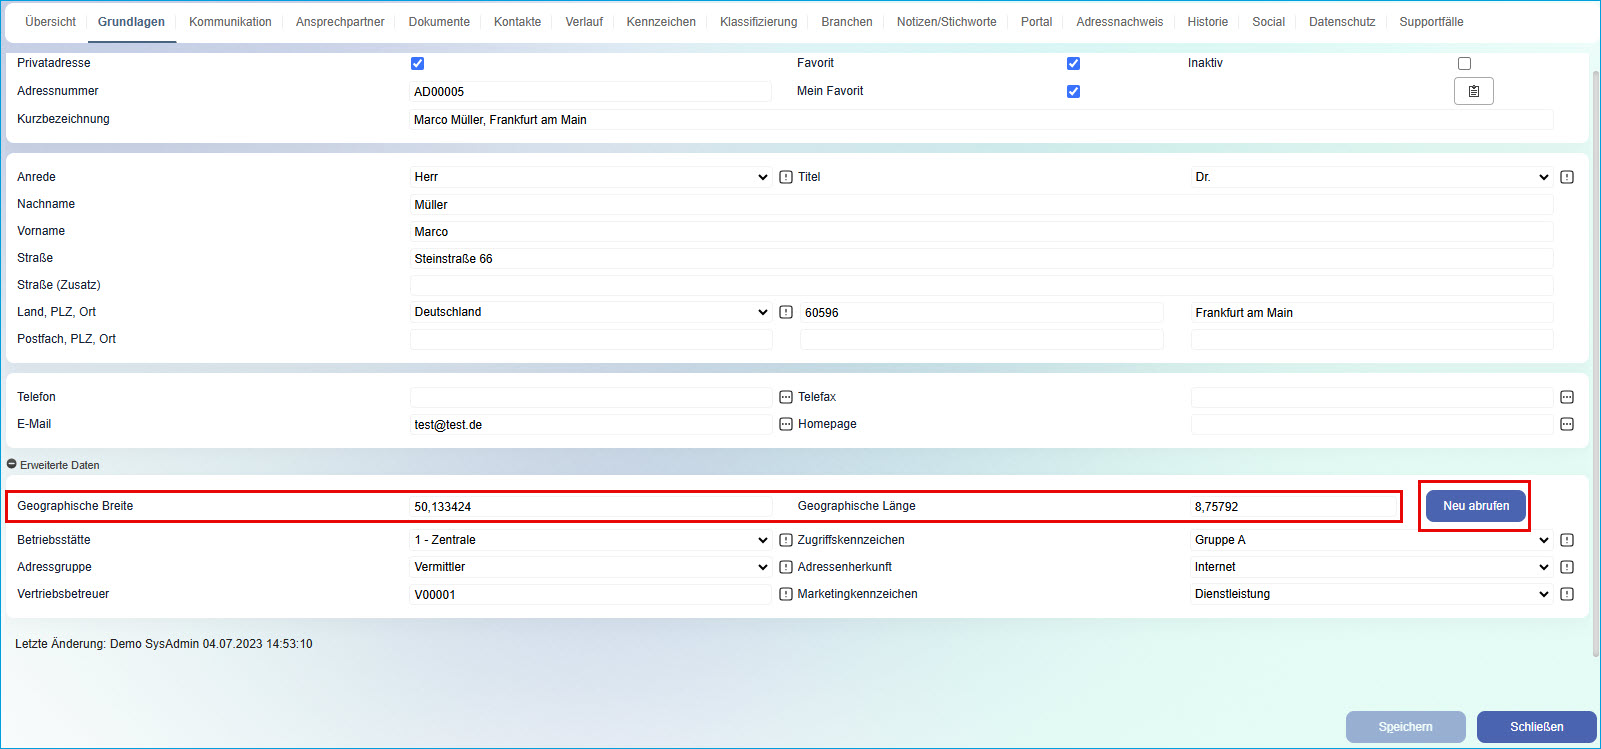1601x749 pixels.
Task: Click the Vertriebsbetreuer field V00001
Action: click(x=591, y=595)
